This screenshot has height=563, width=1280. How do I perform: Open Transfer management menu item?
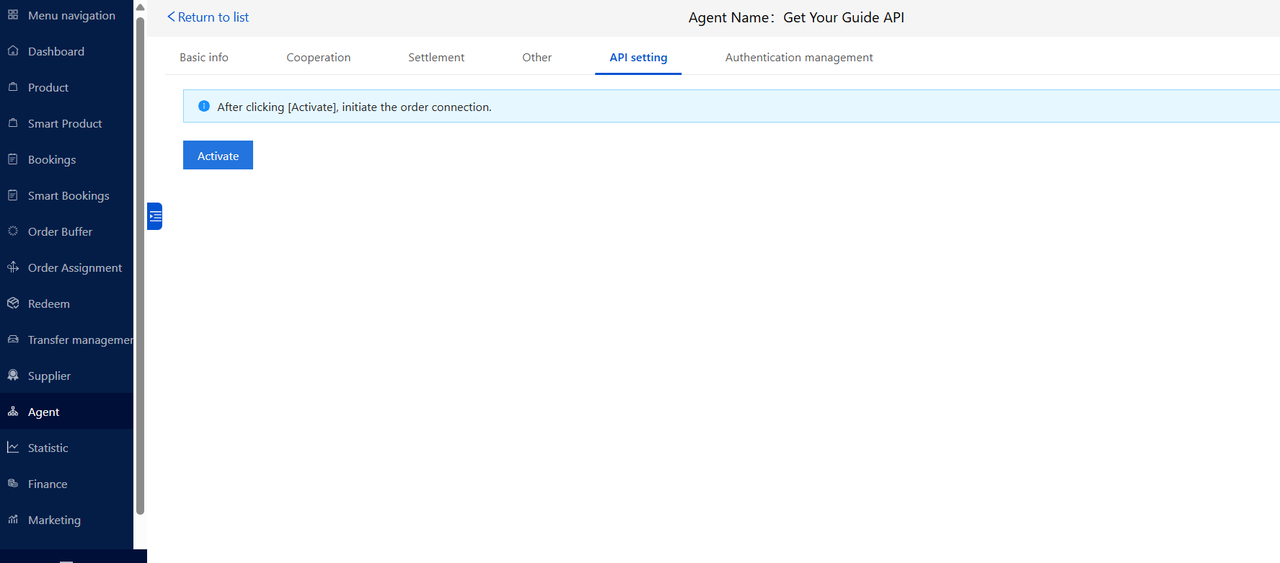point(80,340)
